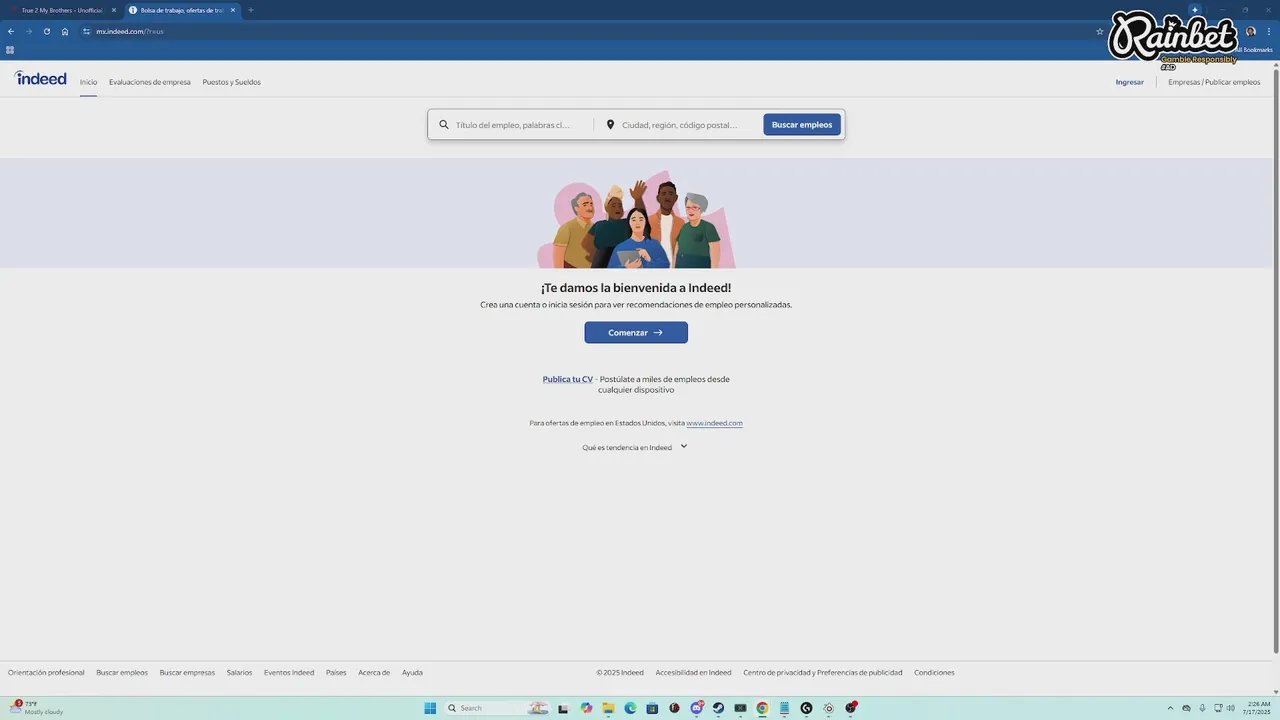Open Orientación profesional footer link
The image size is (1280, 720).
[x=46, y=673]
